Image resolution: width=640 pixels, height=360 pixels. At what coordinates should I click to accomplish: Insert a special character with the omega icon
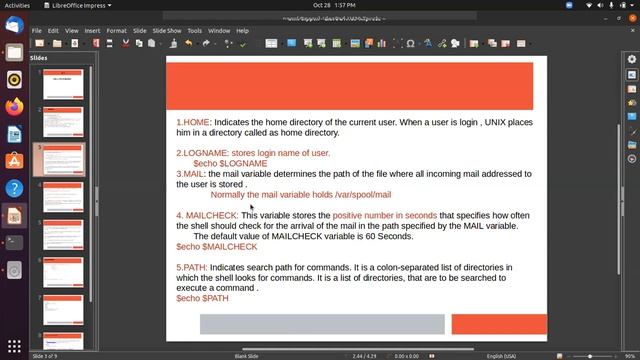click(x=411, y=43)
